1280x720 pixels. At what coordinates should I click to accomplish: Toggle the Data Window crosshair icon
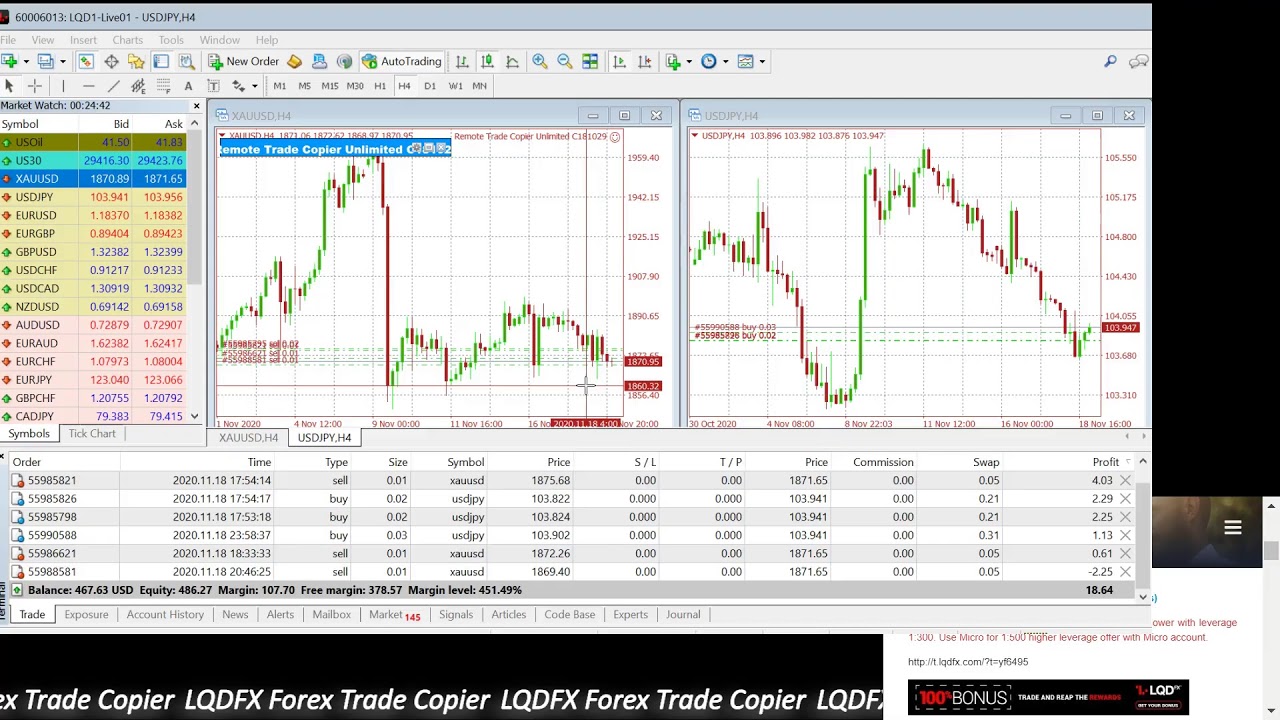coord(111,61)
